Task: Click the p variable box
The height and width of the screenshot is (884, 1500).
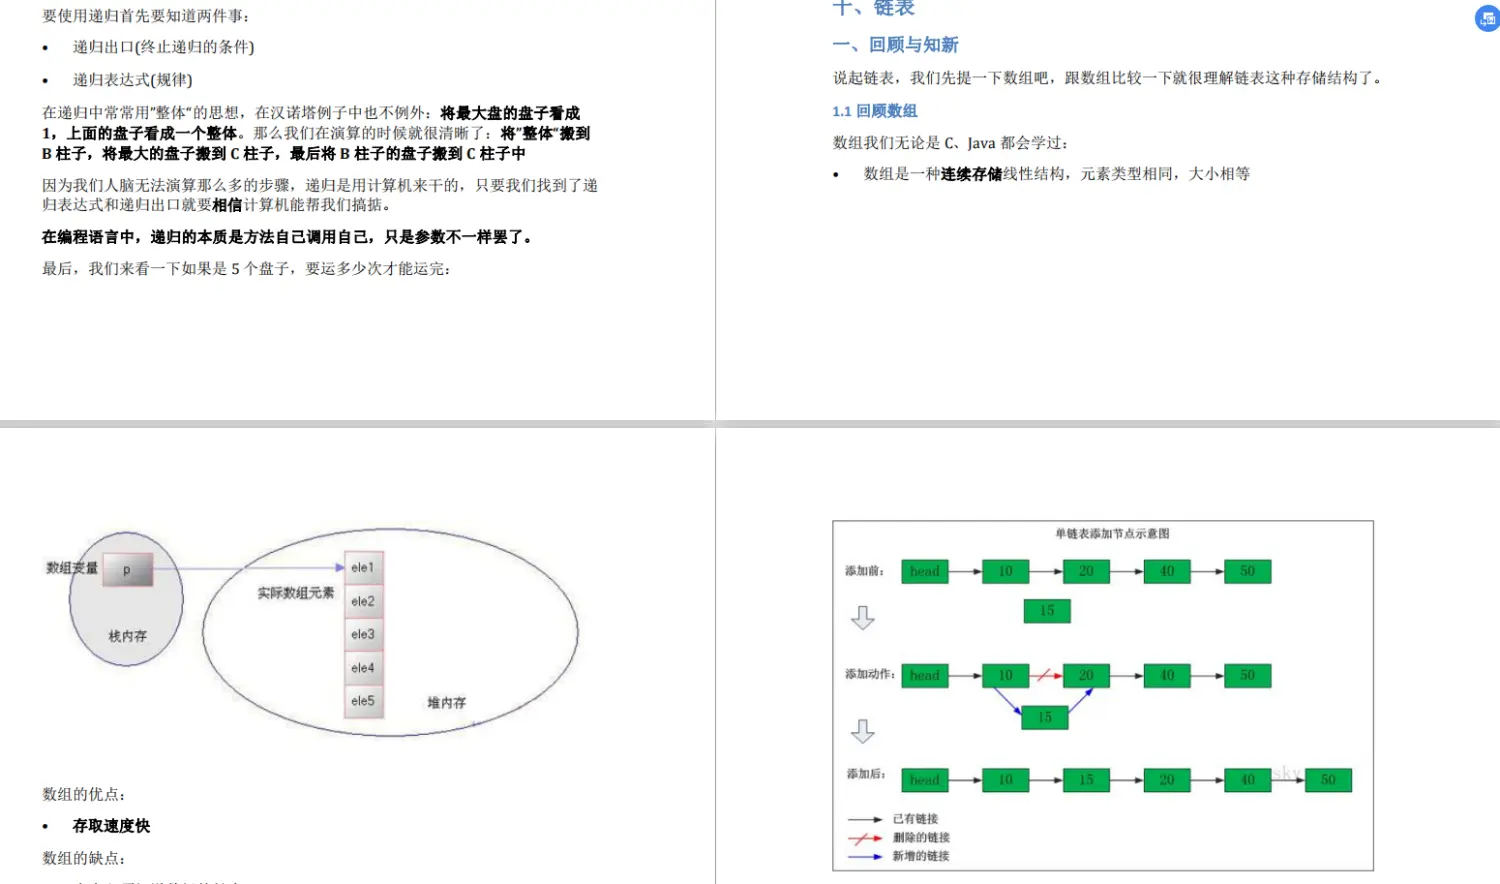Action: pyautogui.click(x=128, y=570)
